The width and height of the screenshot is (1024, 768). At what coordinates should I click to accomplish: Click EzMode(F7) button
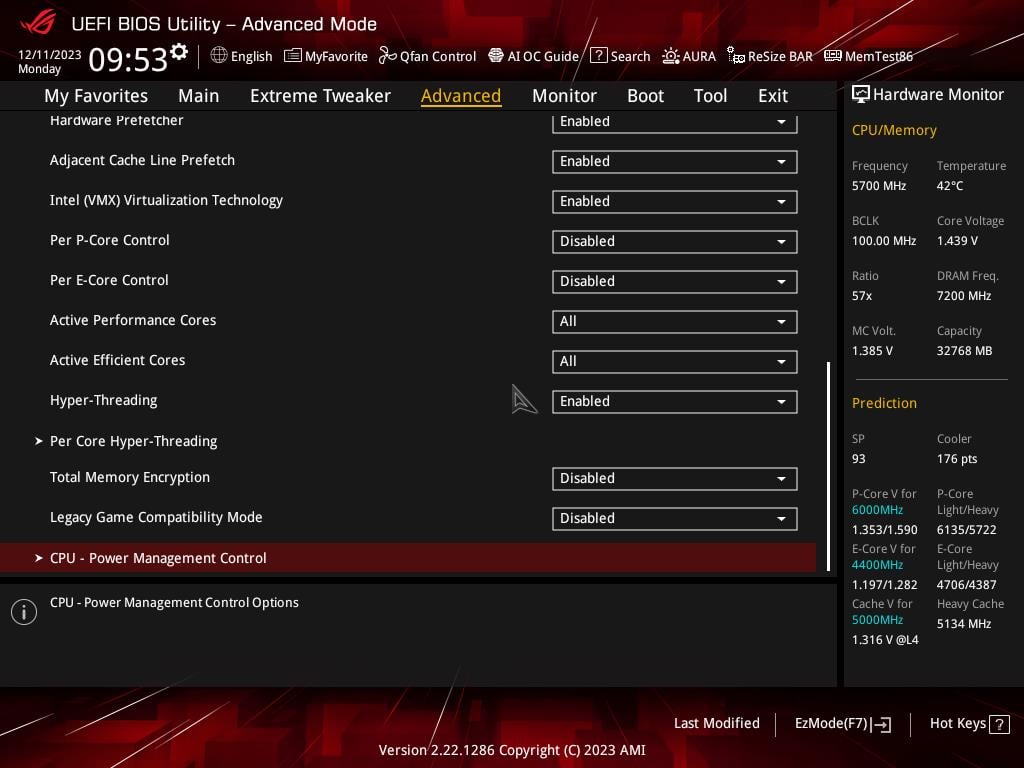tap(842, 724)
